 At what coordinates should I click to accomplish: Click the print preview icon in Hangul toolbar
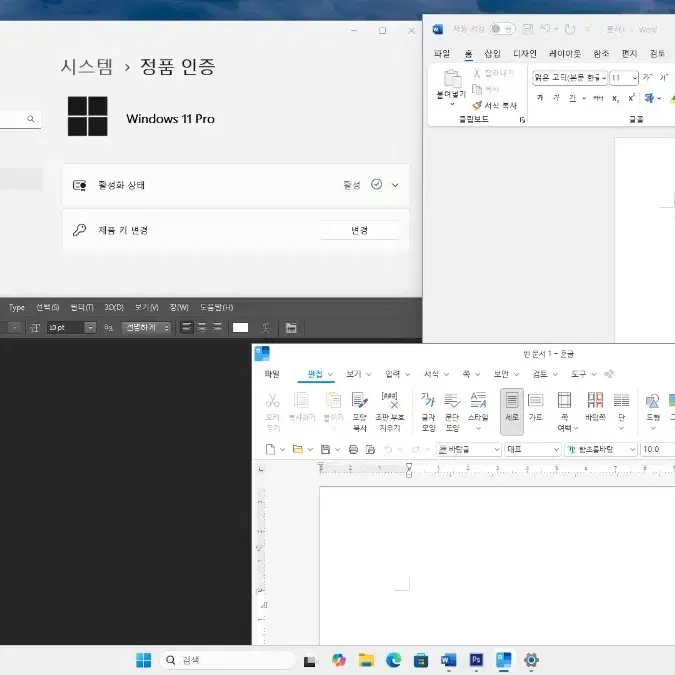(370, 449)
